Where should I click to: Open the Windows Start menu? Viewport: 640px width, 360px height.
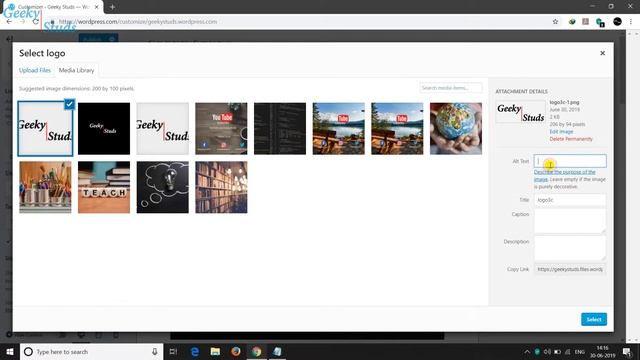click(9, 351)
